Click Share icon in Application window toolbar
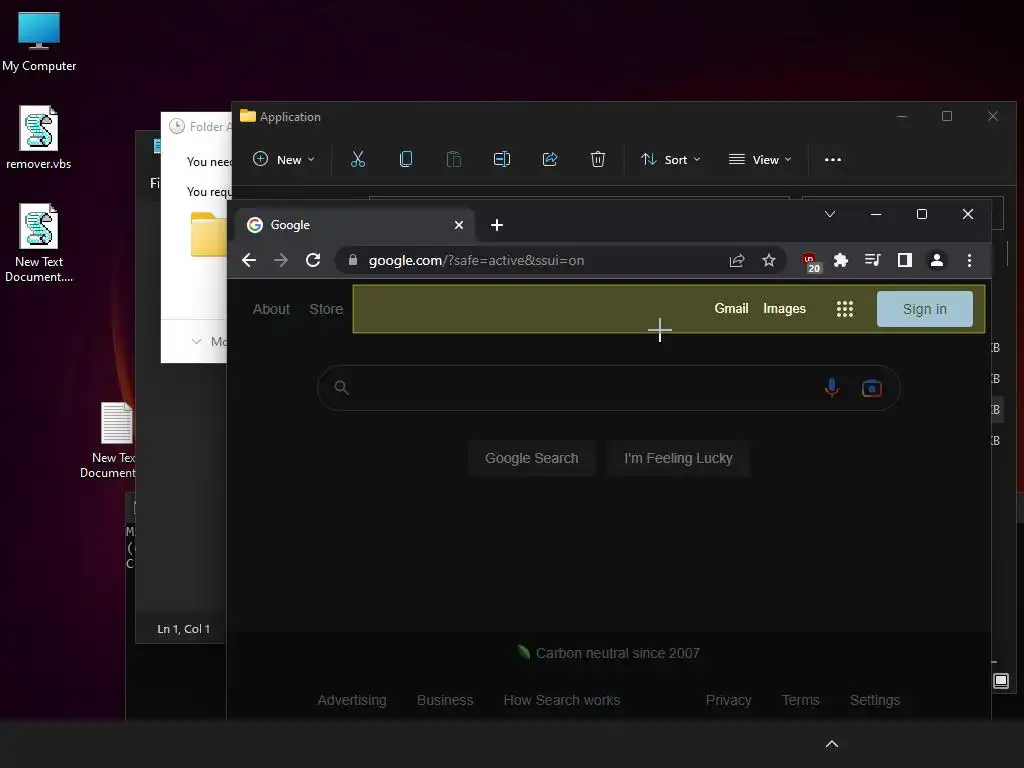 coord(550,159)
